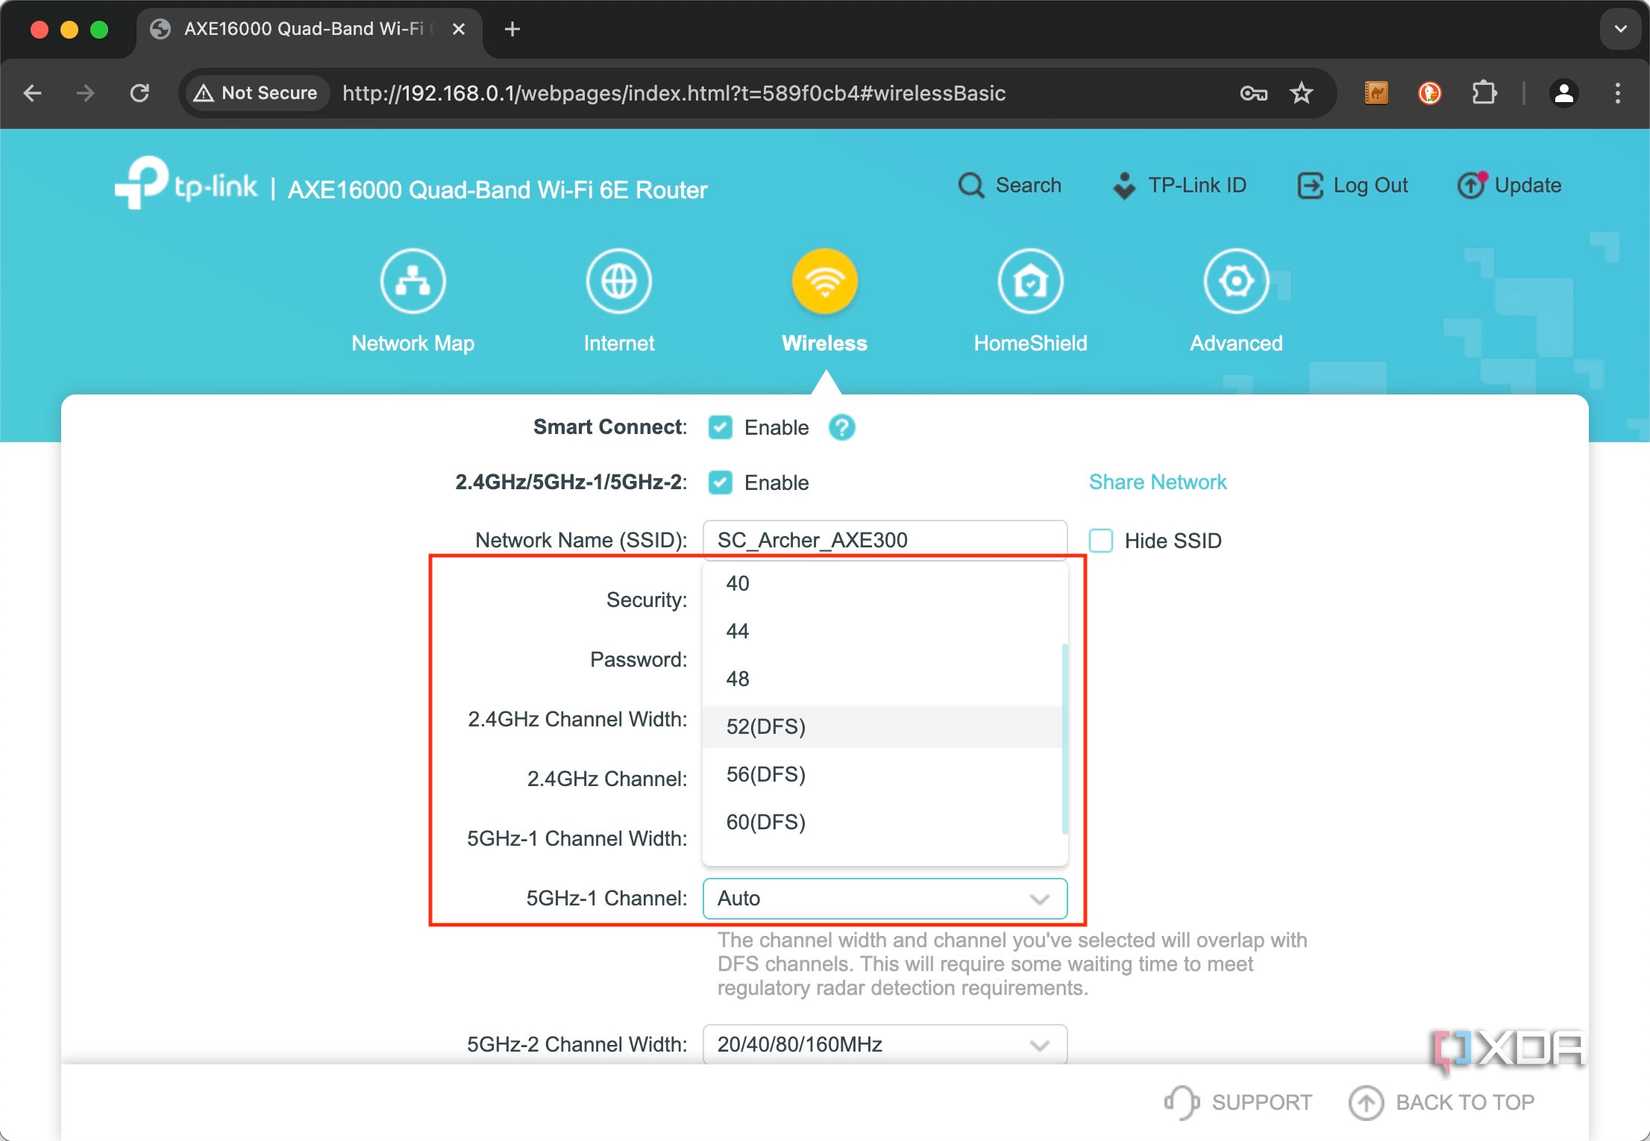Click the Log Out button
The width and height of the screenshot is (1650, 1141).
[x=1353, y=185]
